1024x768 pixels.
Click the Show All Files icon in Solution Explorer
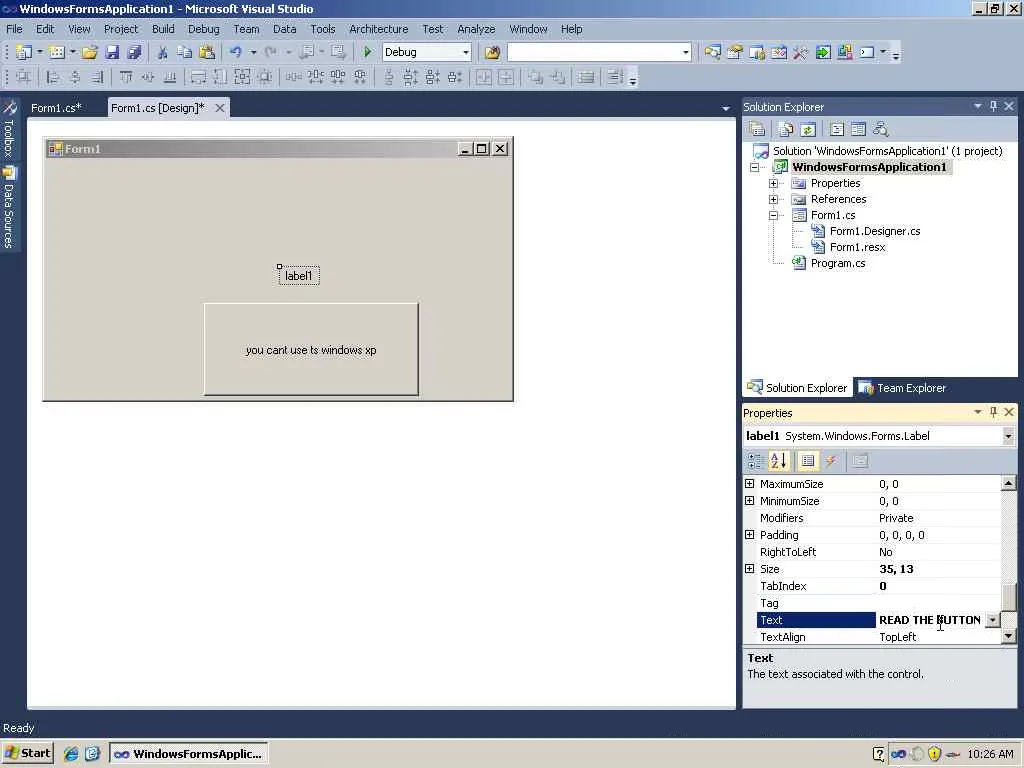[x=786, y=129]
